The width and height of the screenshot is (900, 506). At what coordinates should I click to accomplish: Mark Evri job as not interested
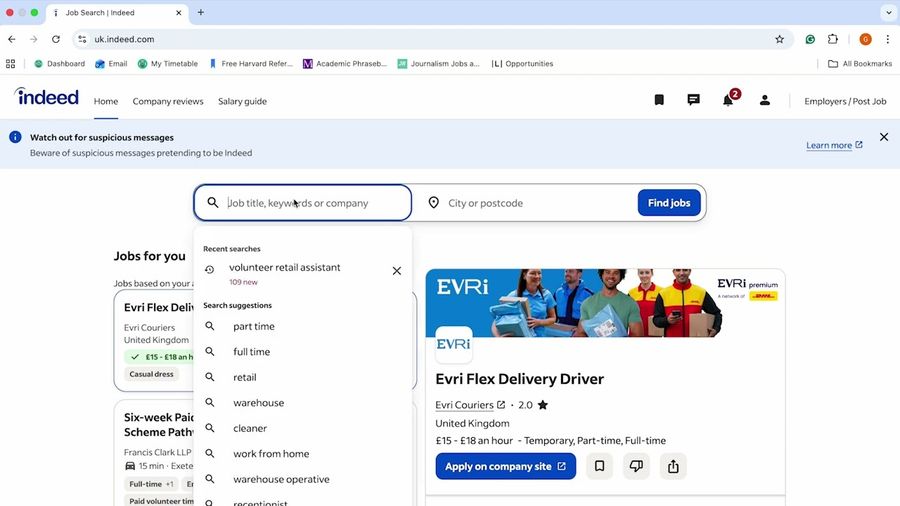pos(636,466)
